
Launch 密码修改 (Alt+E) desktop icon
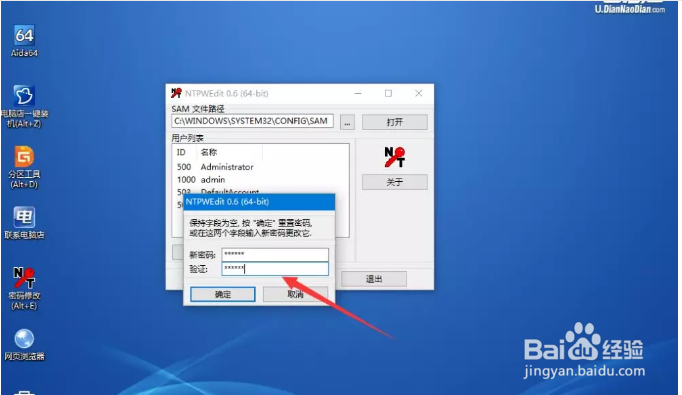coord(24,288)
